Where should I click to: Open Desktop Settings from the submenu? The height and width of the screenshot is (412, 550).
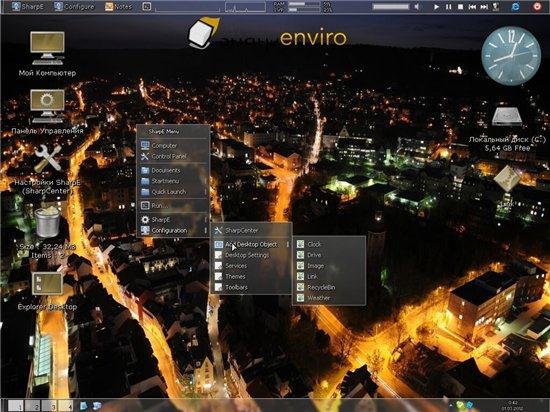[x=251, y=255]
